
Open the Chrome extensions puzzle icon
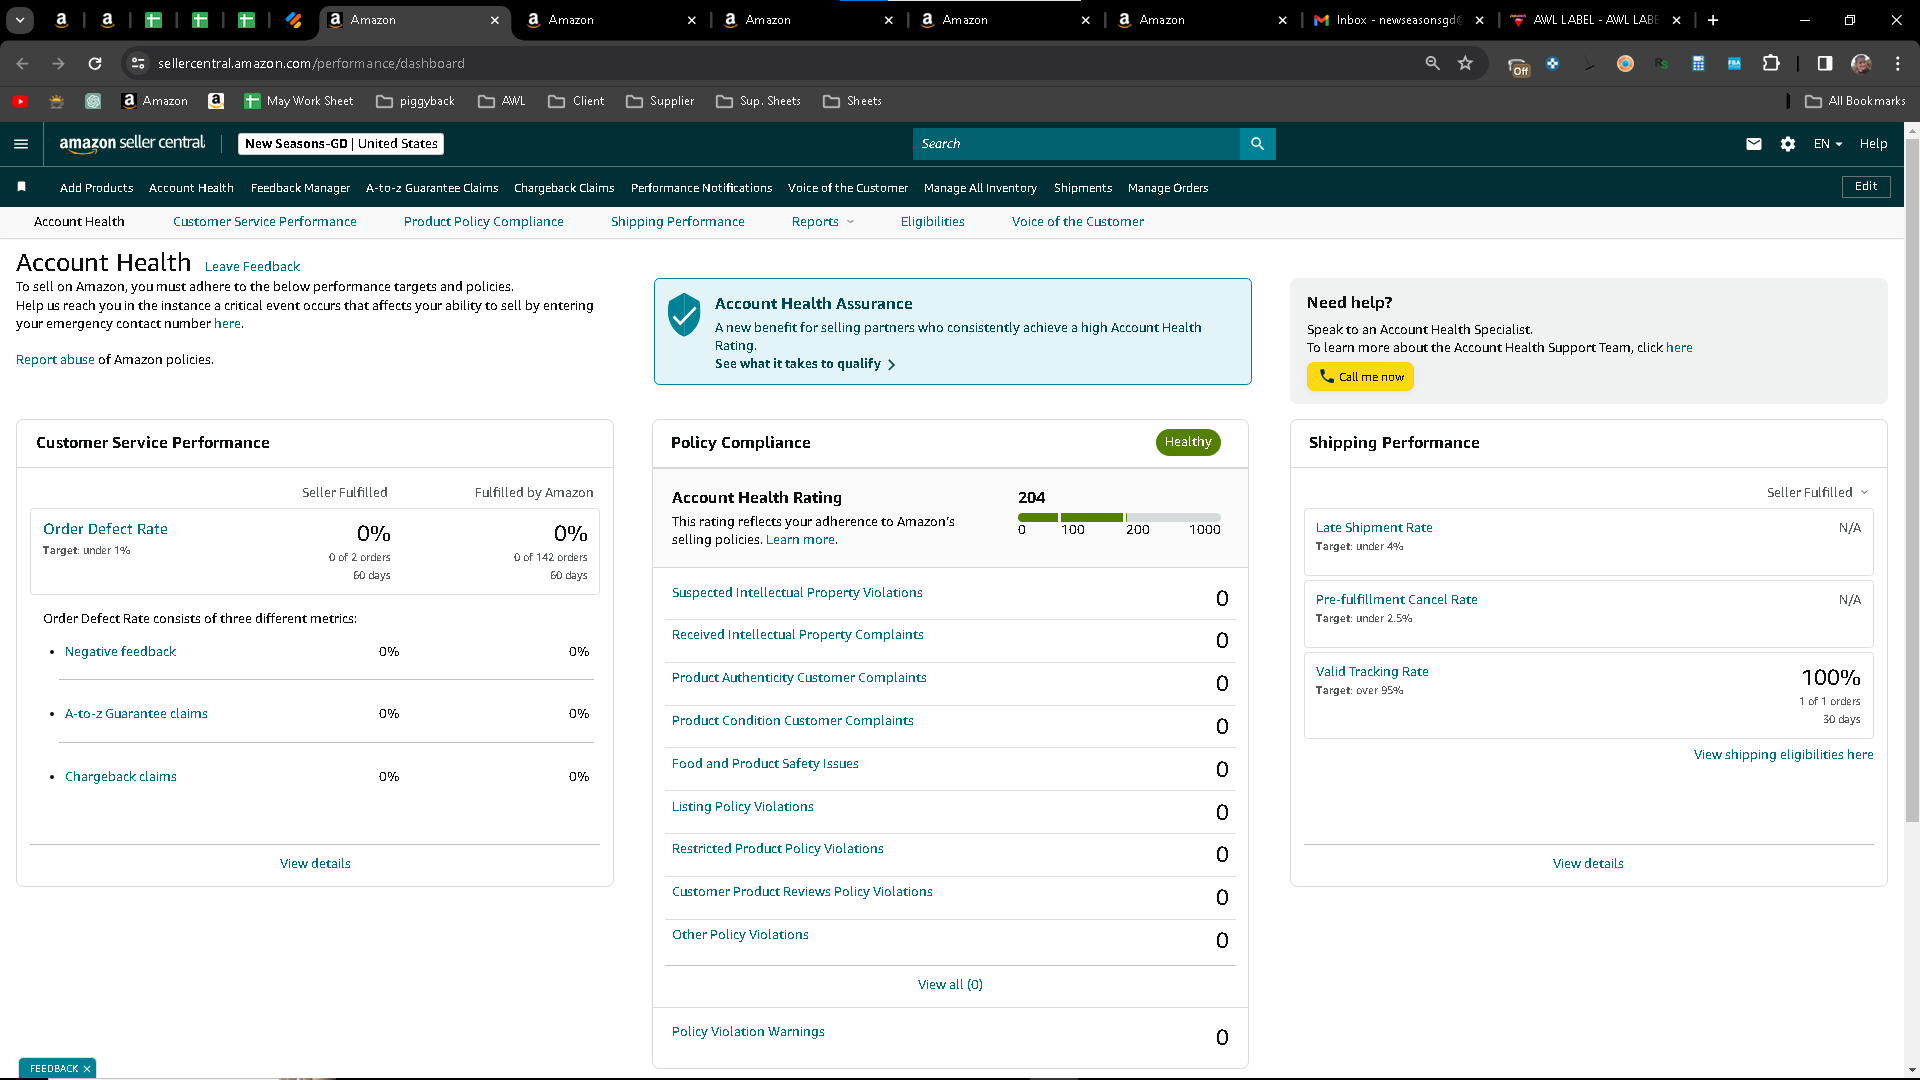point(1771,63)
